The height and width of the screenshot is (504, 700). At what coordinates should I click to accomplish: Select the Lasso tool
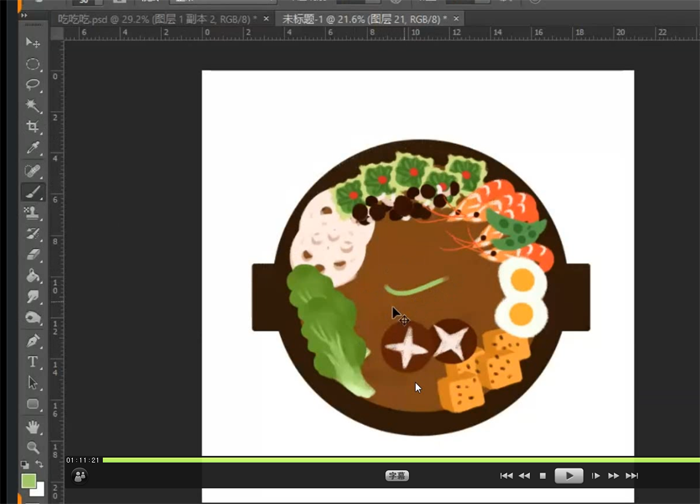click(x=33, y=85)
